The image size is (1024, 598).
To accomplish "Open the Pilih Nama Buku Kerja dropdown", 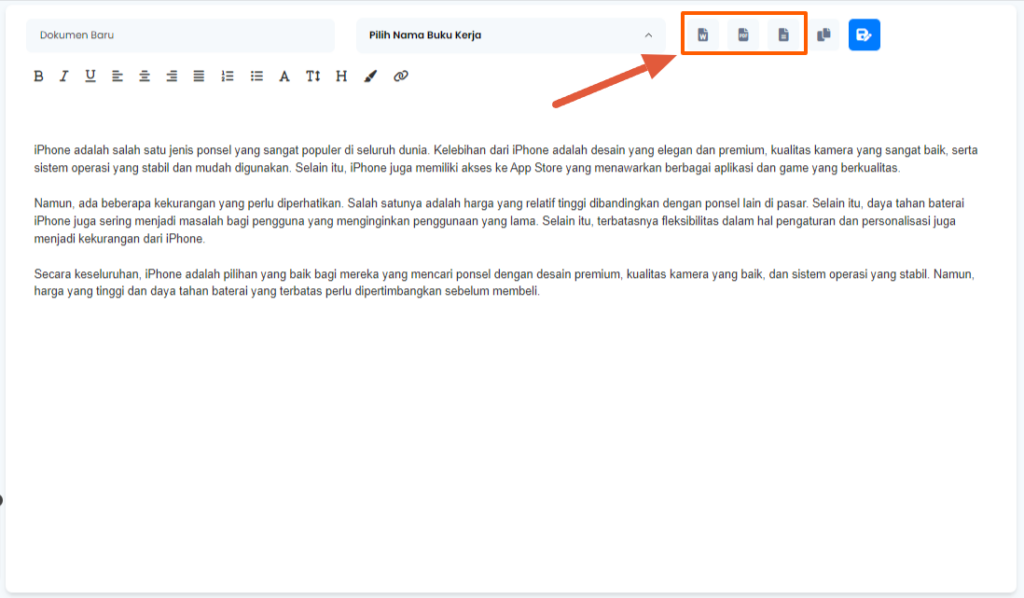I will [511, 35].
